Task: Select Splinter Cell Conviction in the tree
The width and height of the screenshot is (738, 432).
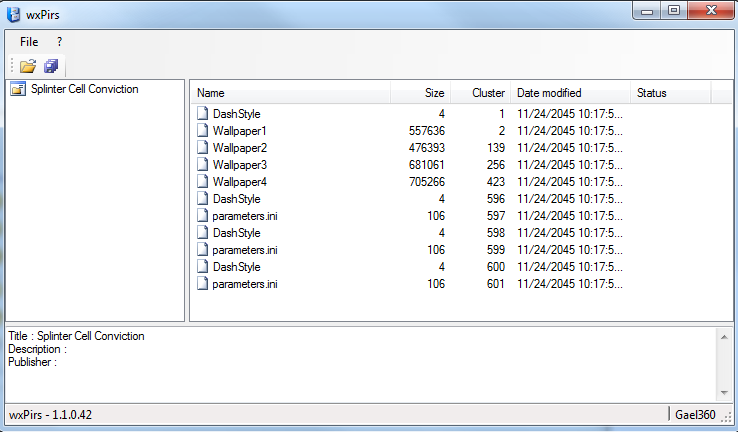Action: [x=85, y=89]
